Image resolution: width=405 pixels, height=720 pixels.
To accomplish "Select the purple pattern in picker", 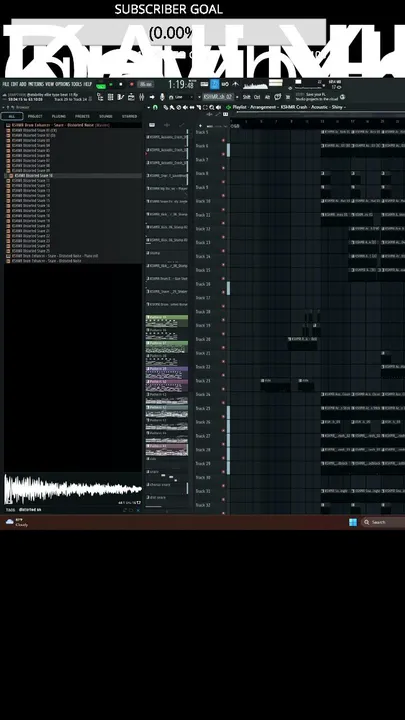I will click(x=167, y=372).
